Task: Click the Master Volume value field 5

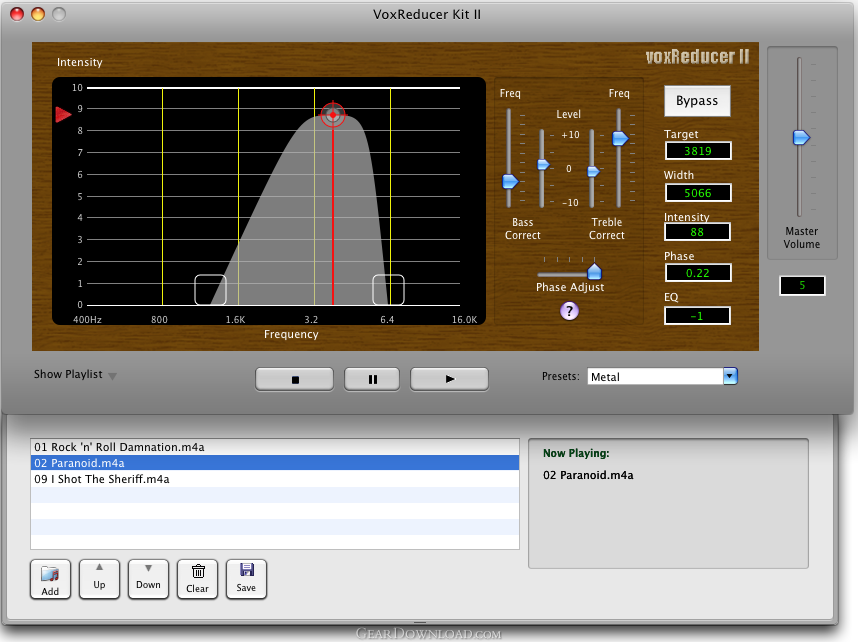Action: [802, 285]
